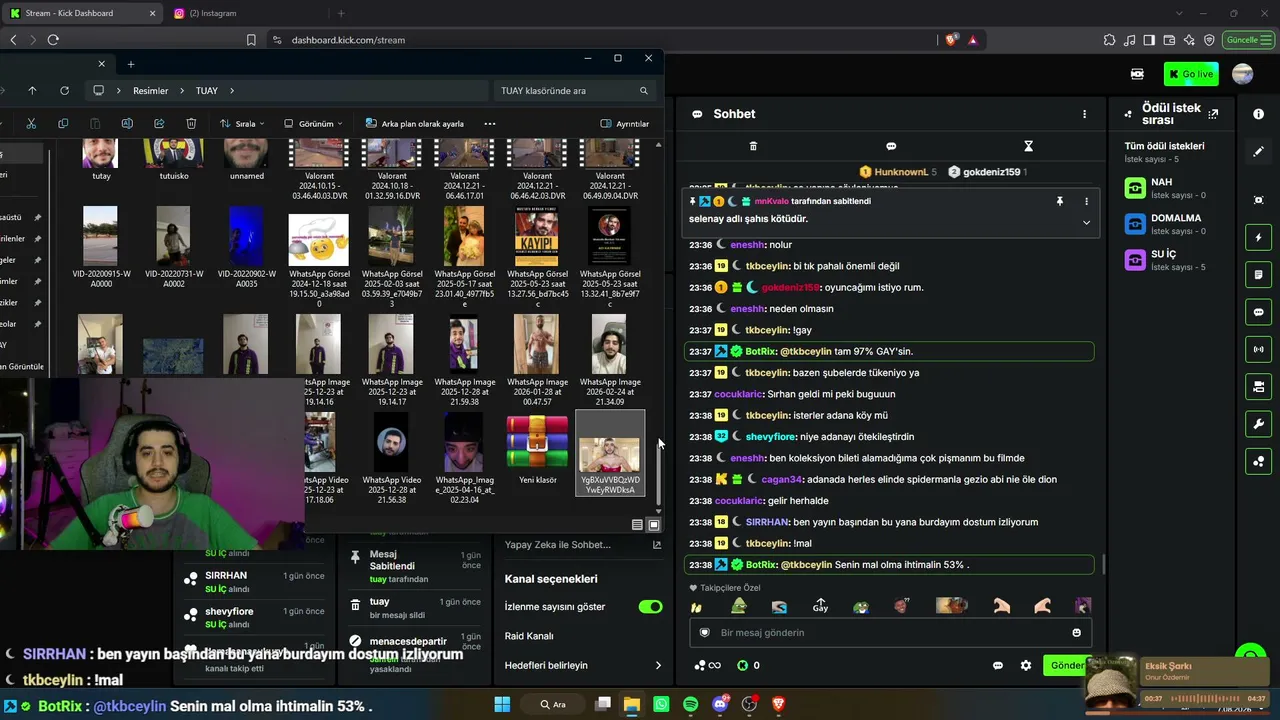Click the rename icon in File Explorer toolbar

tap(127, 124)
